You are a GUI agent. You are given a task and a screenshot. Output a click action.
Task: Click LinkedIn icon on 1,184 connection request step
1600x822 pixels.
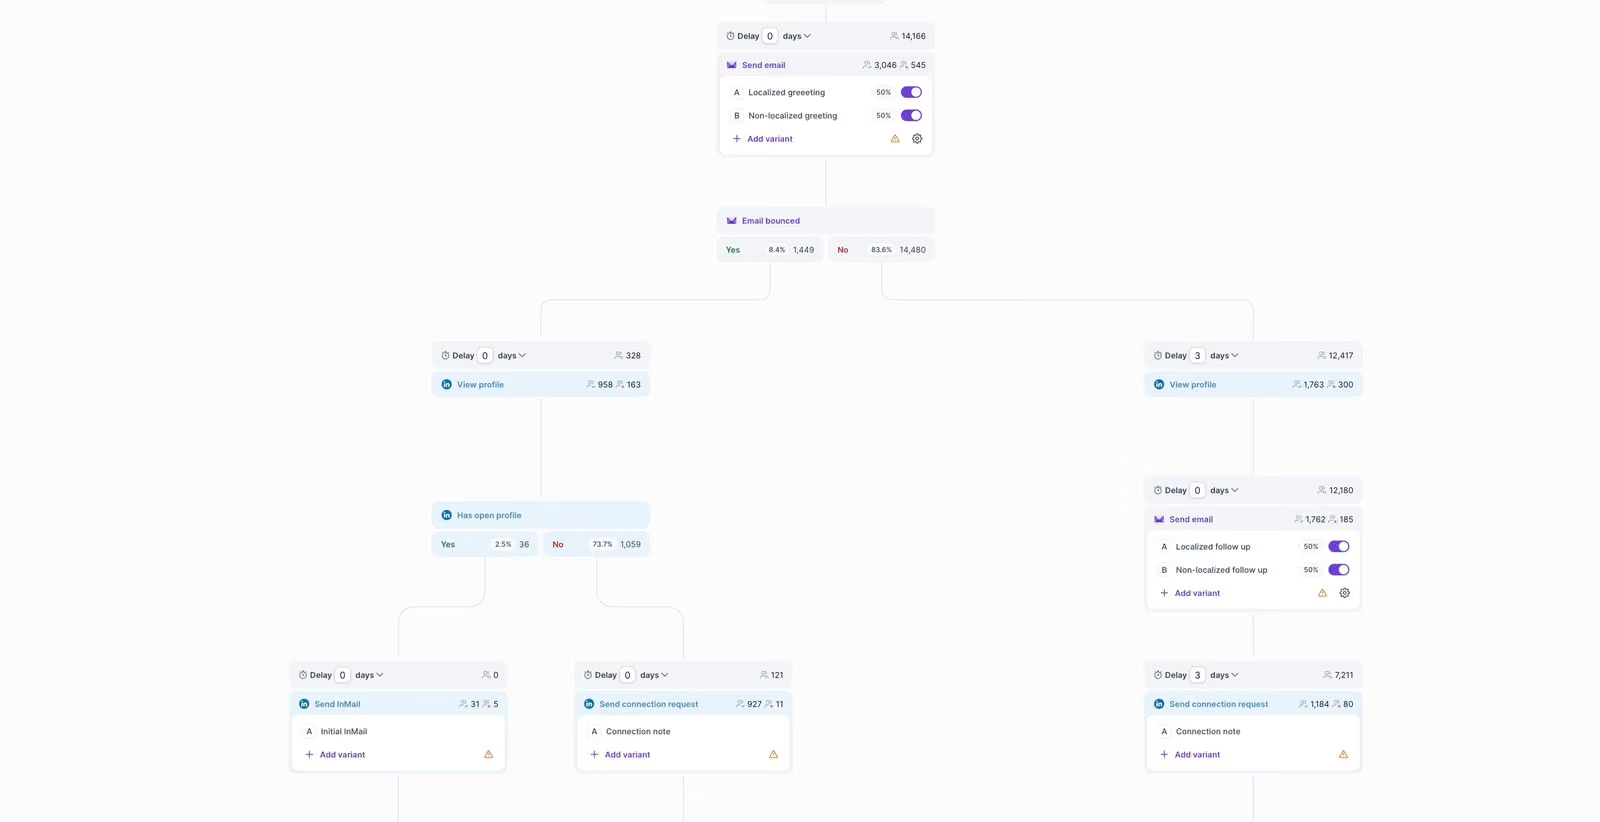[1159, 704]
